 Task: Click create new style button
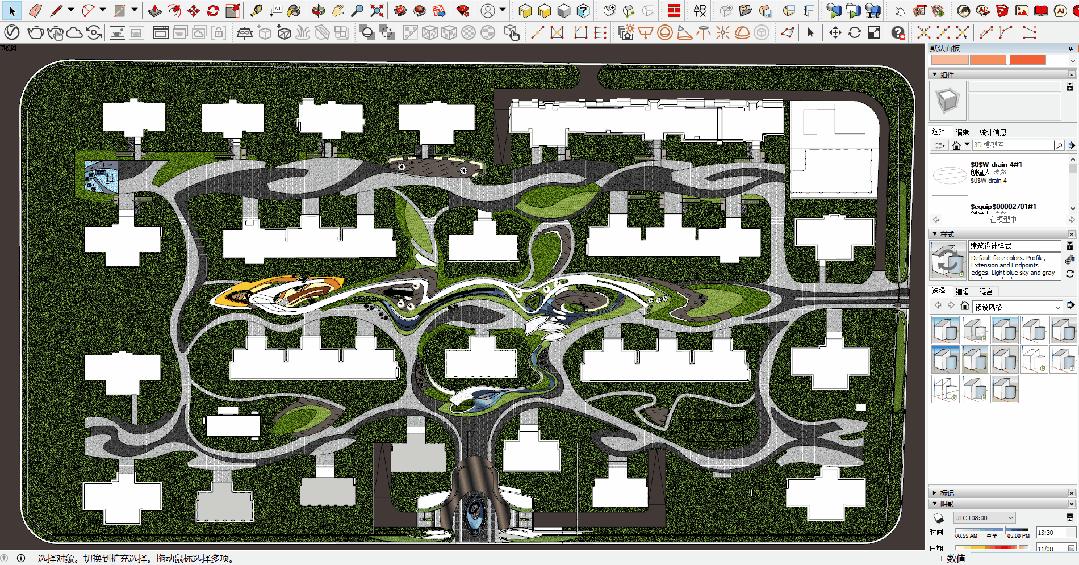tap(1070, 260)
